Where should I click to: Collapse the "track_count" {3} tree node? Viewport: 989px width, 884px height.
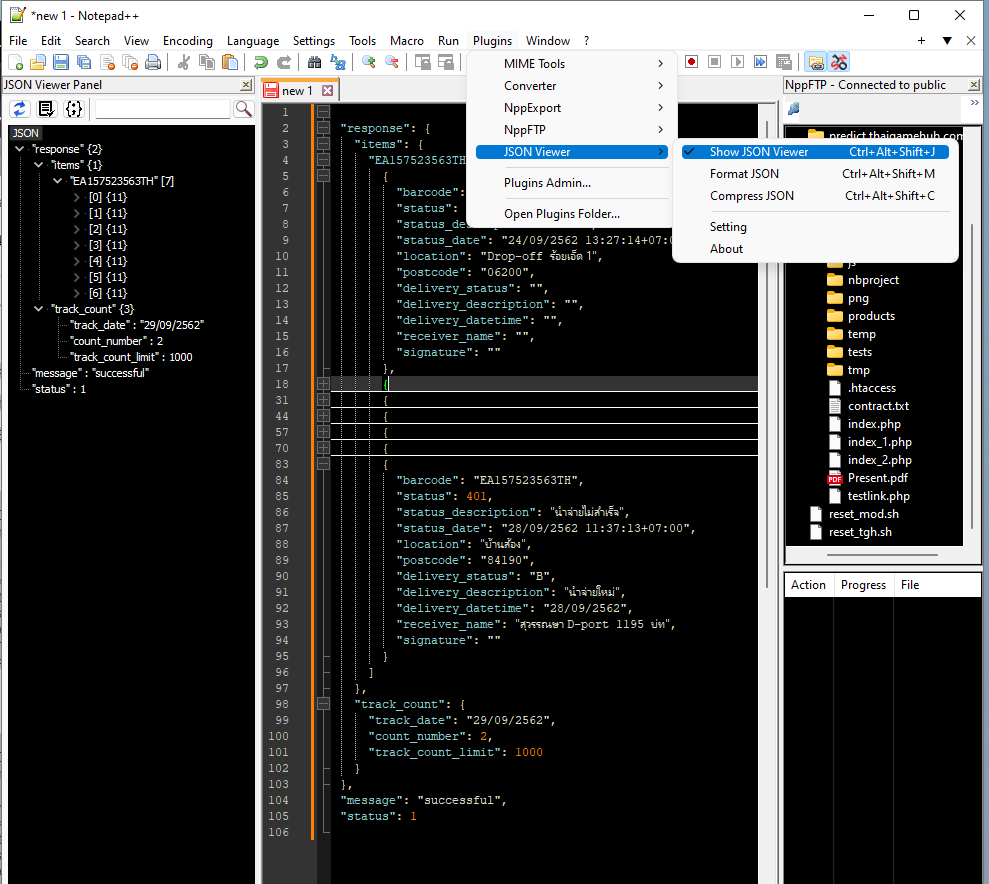click(x=38, y=309)
